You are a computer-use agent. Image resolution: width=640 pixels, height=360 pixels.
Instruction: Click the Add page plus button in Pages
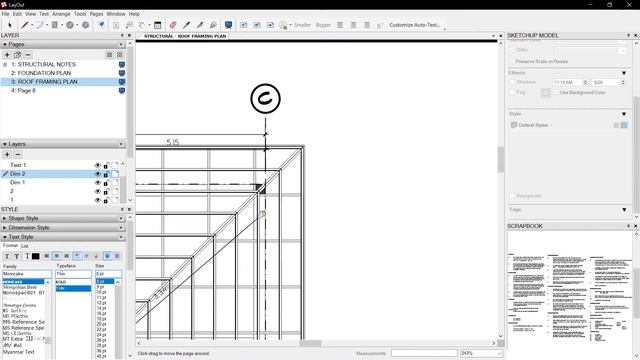point(7,55)
